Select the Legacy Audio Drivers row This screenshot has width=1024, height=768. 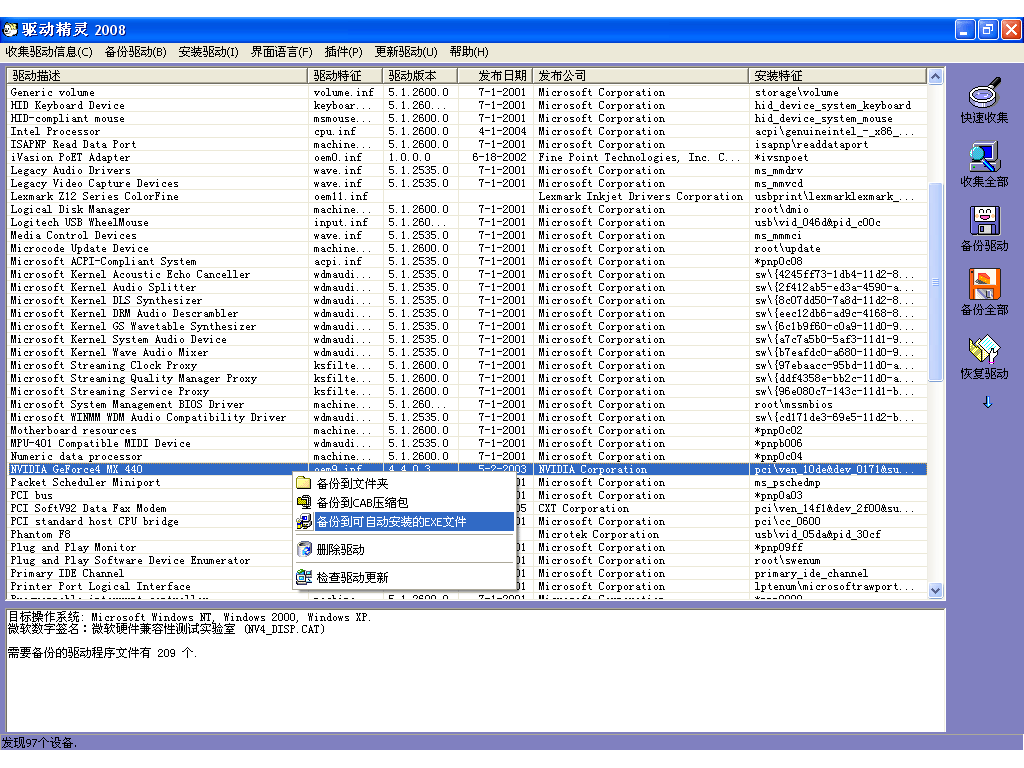point(467,170)
